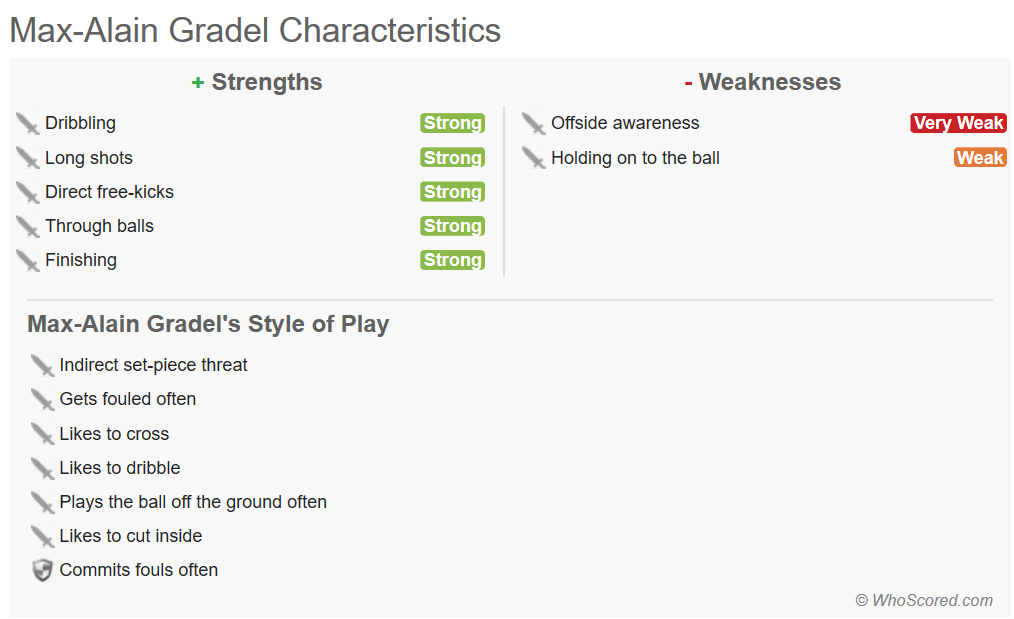The height and width of the screenshot is (619, 1014).
Task: Click the Strong badge next to Dribbling
Action: coord(453,123)
